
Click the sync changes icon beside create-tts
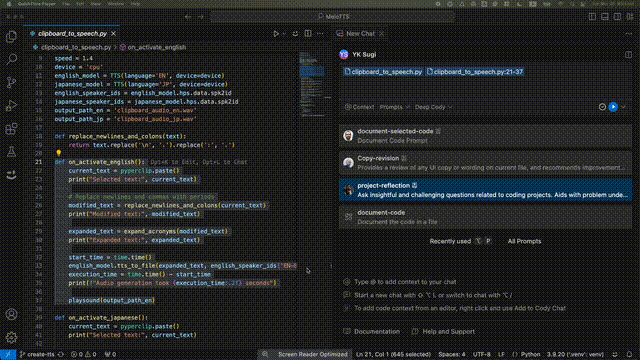(61, 354)
